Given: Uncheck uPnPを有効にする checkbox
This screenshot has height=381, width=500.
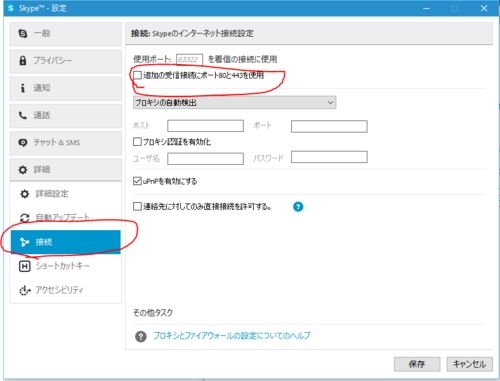Looking at the screenshot, I should [137, 181].
